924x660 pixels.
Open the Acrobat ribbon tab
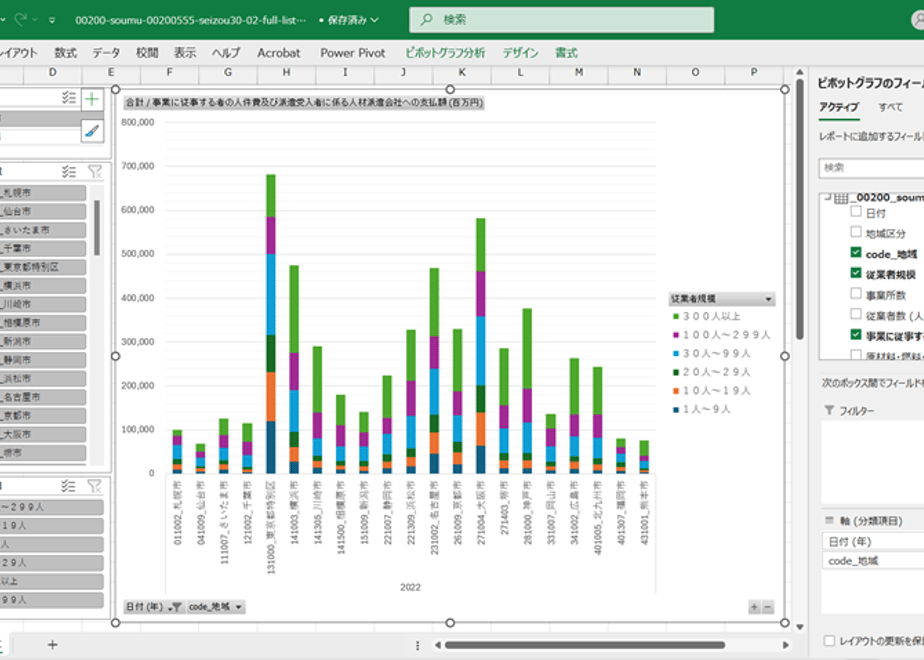tap(279, 53)
